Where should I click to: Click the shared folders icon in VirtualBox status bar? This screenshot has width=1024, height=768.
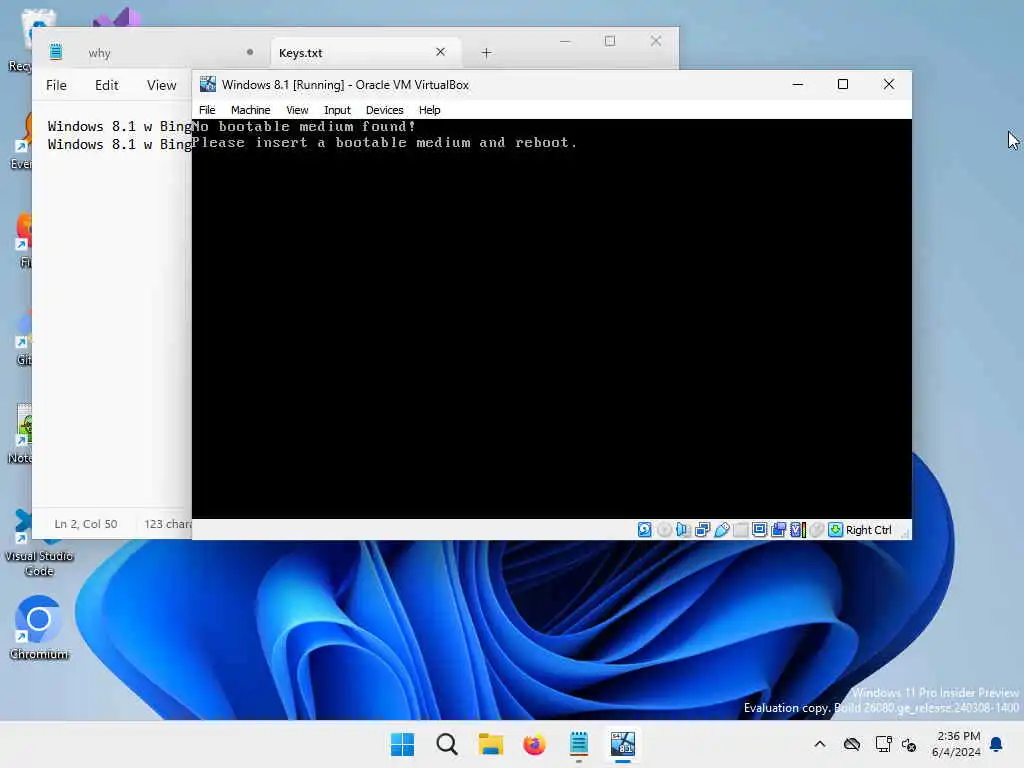pyautogui.click(x=741, y=530)
